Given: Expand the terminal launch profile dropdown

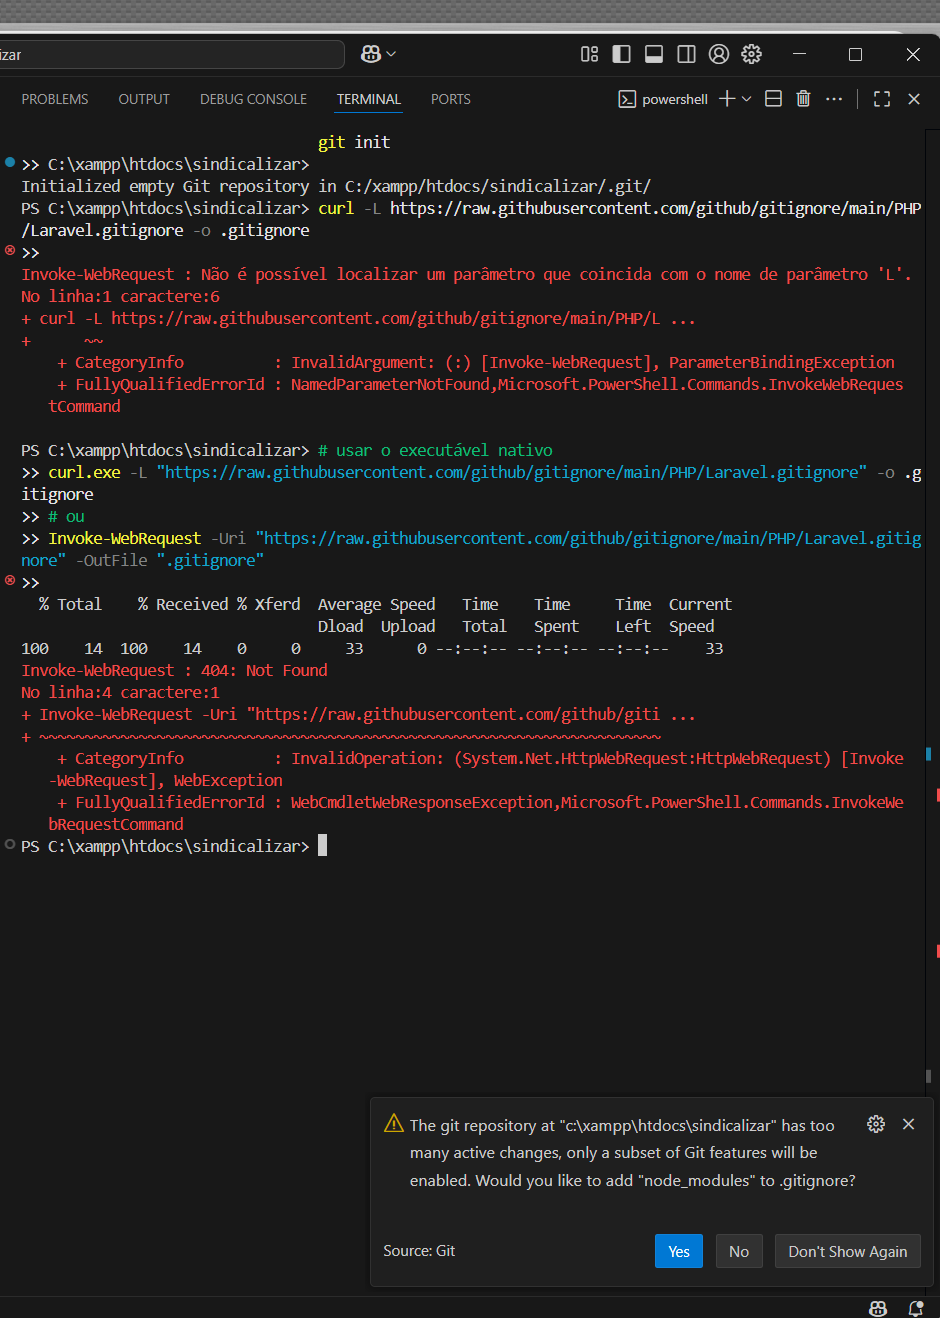Looking at the screenshot, I should (746, 99).
